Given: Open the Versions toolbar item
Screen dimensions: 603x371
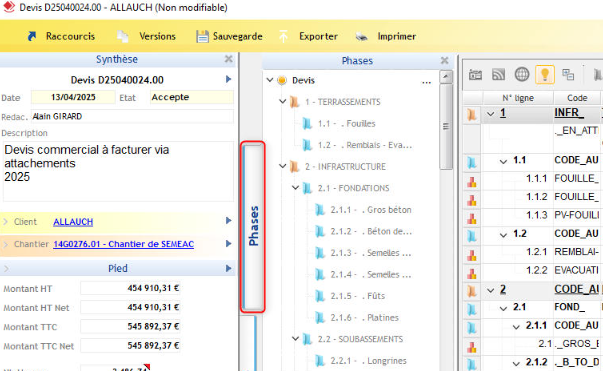Looking at the screenshot, I should coord(147,36).
